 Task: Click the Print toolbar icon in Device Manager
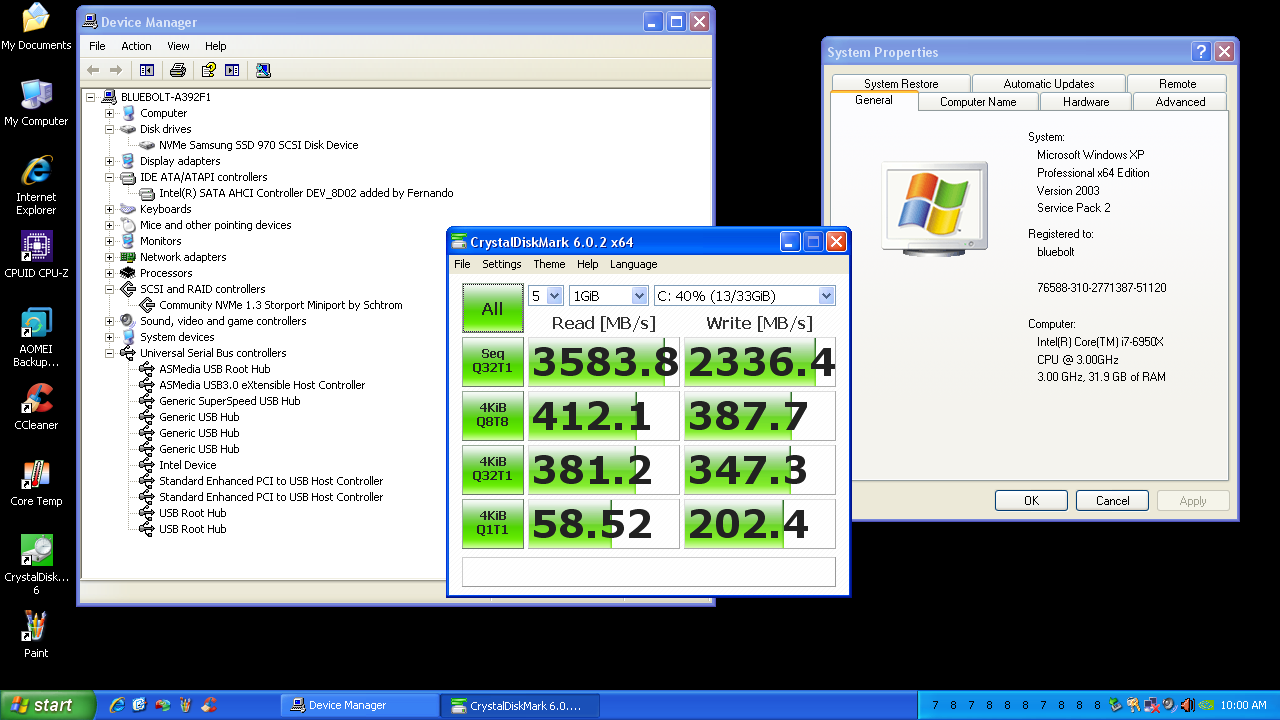[178, 70]
